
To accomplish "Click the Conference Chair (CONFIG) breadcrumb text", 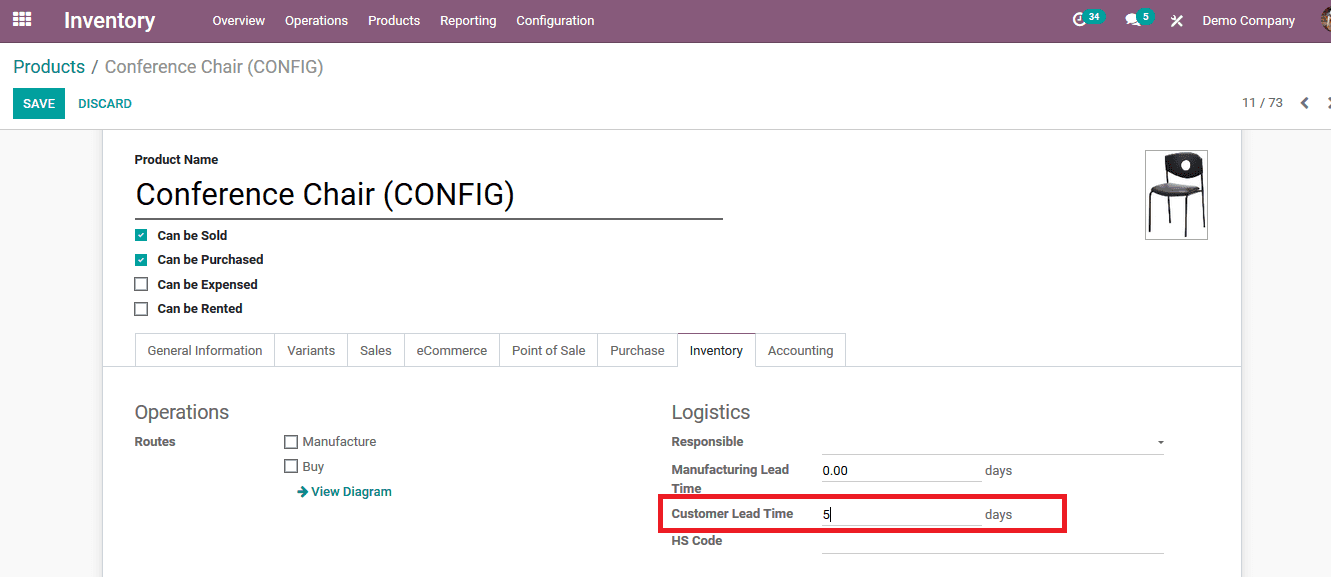I will [214, 67].
